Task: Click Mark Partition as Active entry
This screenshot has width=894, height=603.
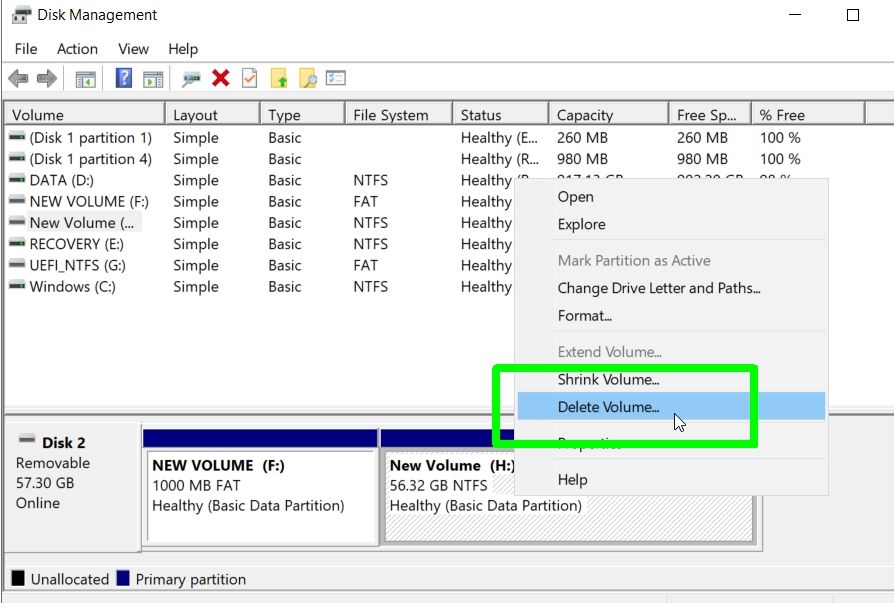Action: click(x=671, y=260)
